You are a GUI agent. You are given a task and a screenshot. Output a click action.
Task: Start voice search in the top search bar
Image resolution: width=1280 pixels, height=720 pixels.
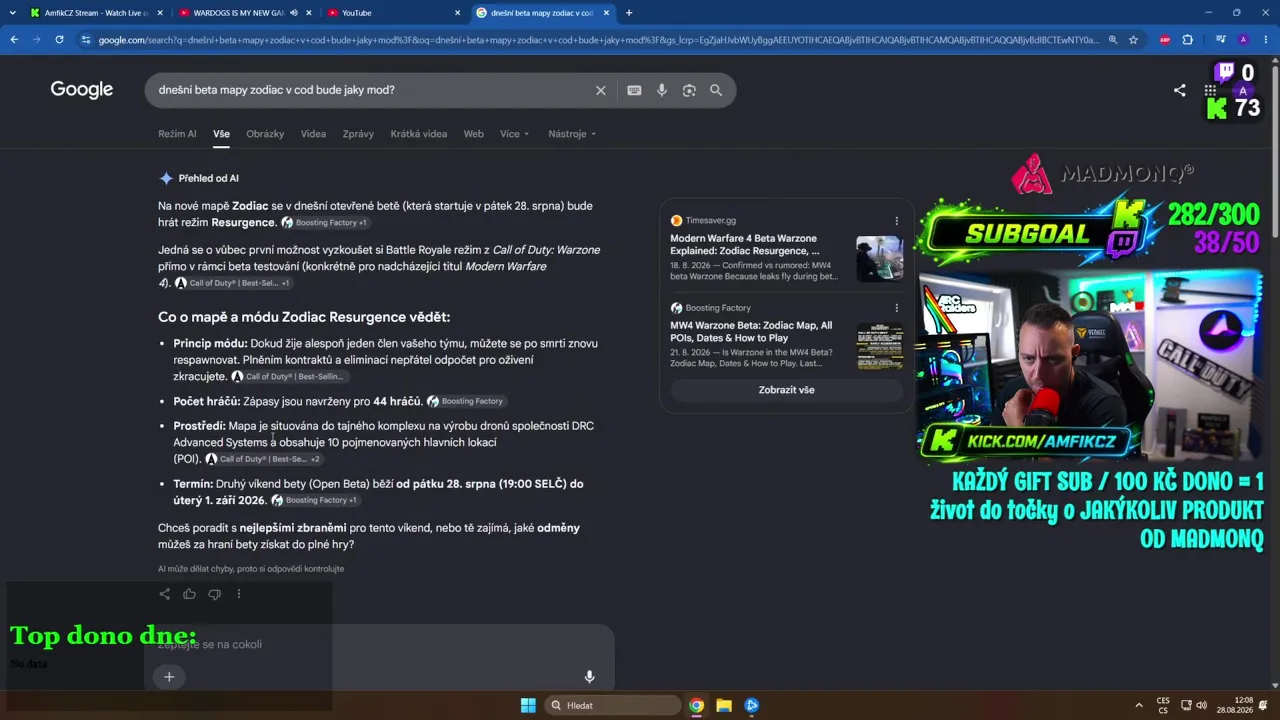(661, 90)
